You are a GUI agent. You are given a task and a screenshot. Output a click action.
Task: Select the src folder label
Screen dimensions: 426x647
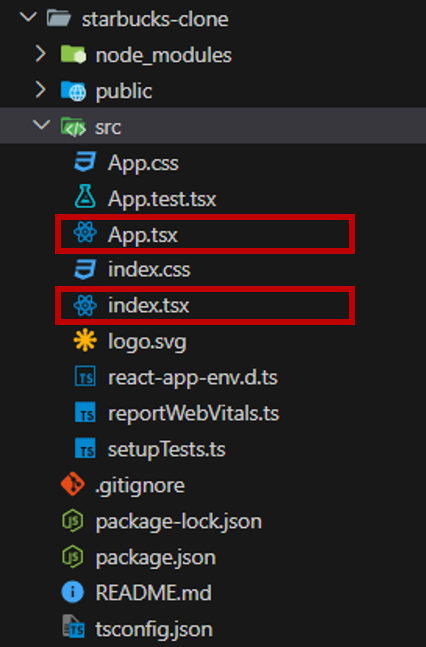tap(108, 128)
